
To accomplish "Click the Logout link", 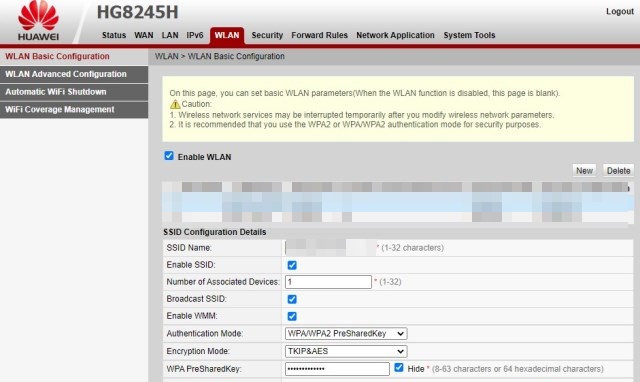I will (x=620, y=11).
